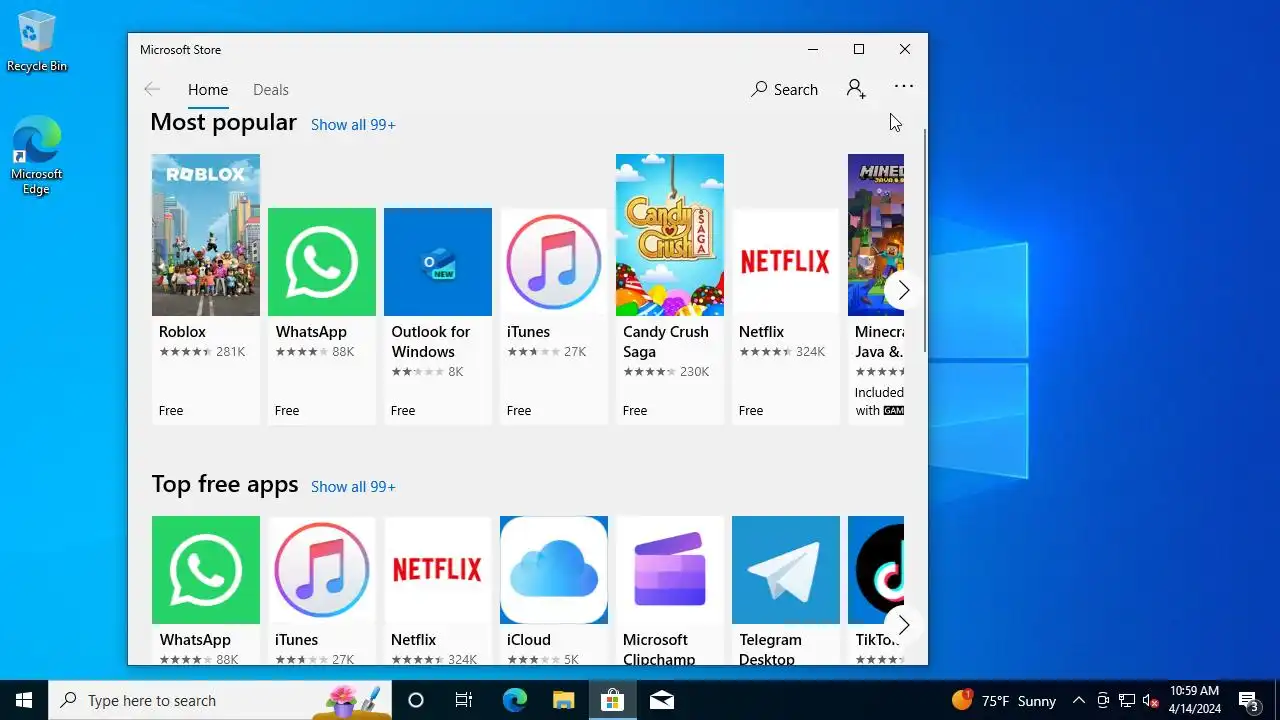Open iTunes icon in Top free apps
Image resolution: width=1280 pixels, height=720 pixels.
(322, 570)
